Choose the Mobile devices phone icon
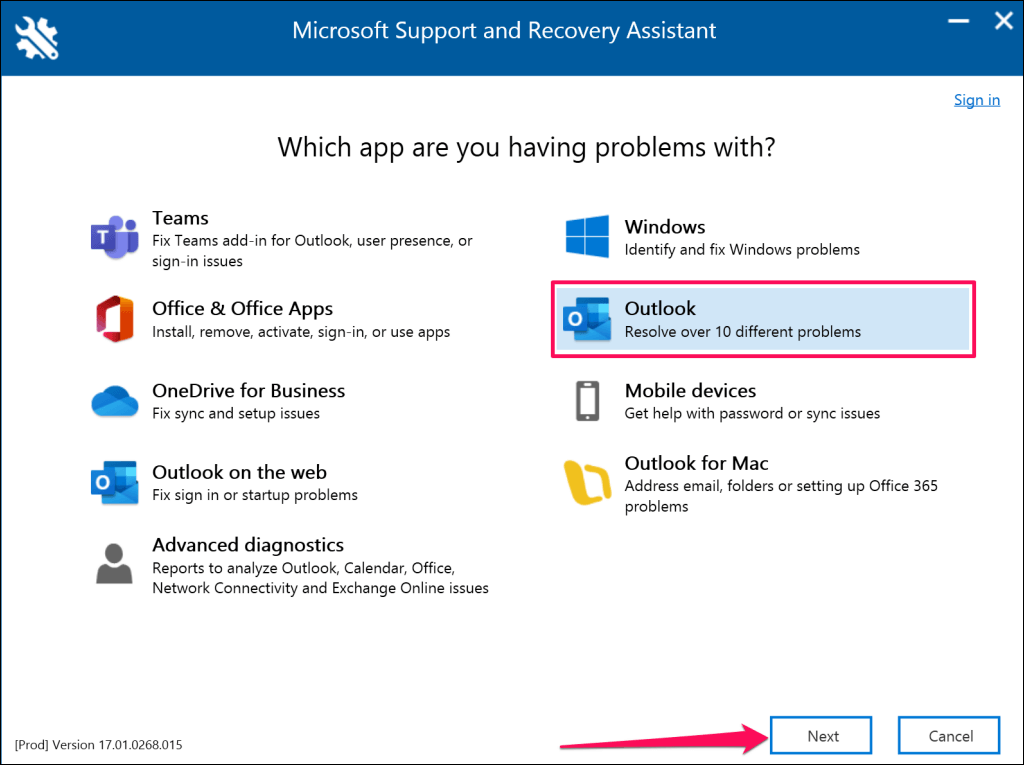The height and width of the screenshot is (765, 1024). coord(588,401)
